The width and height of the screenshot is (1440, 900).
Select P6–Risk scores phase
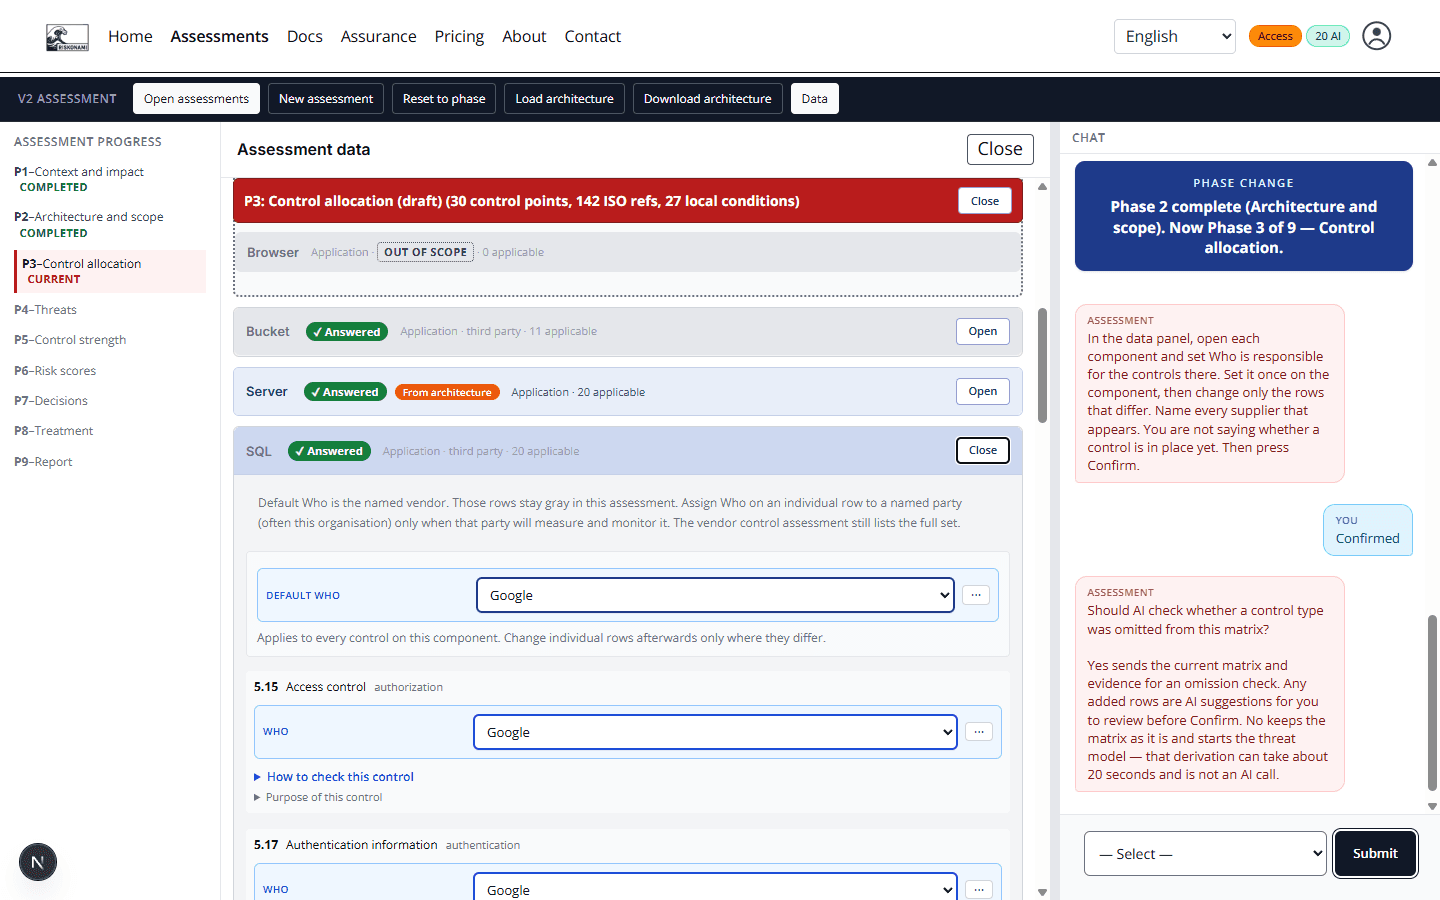coord(55,371)
